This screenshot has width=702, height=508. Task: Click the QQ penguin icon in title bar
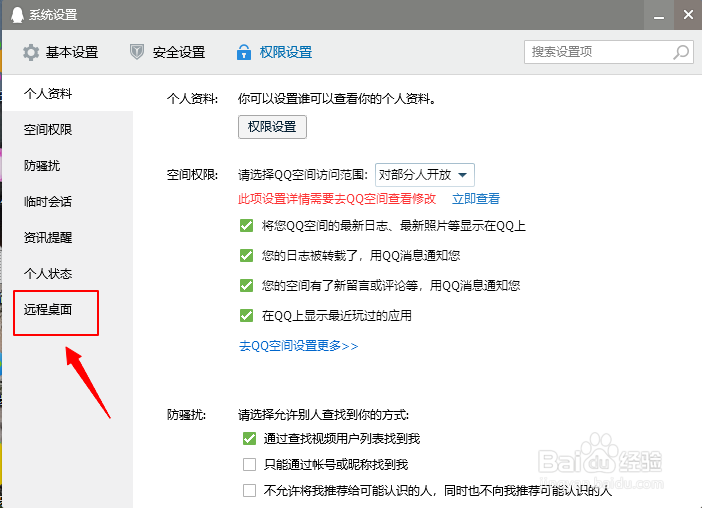(x=17, y=14)
